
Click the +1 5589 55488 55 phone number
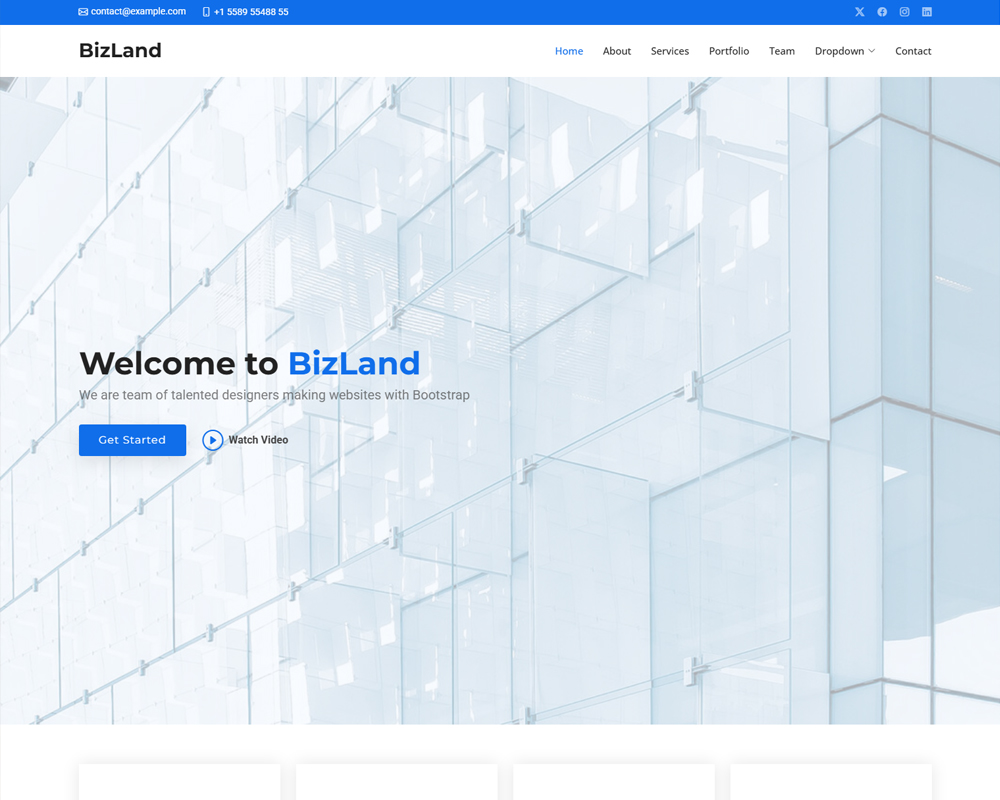251,12
